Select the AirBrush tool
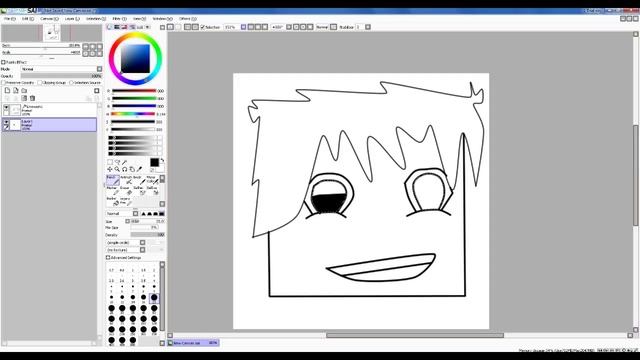This screenshot has width=640, height=360. click(127, 180)
